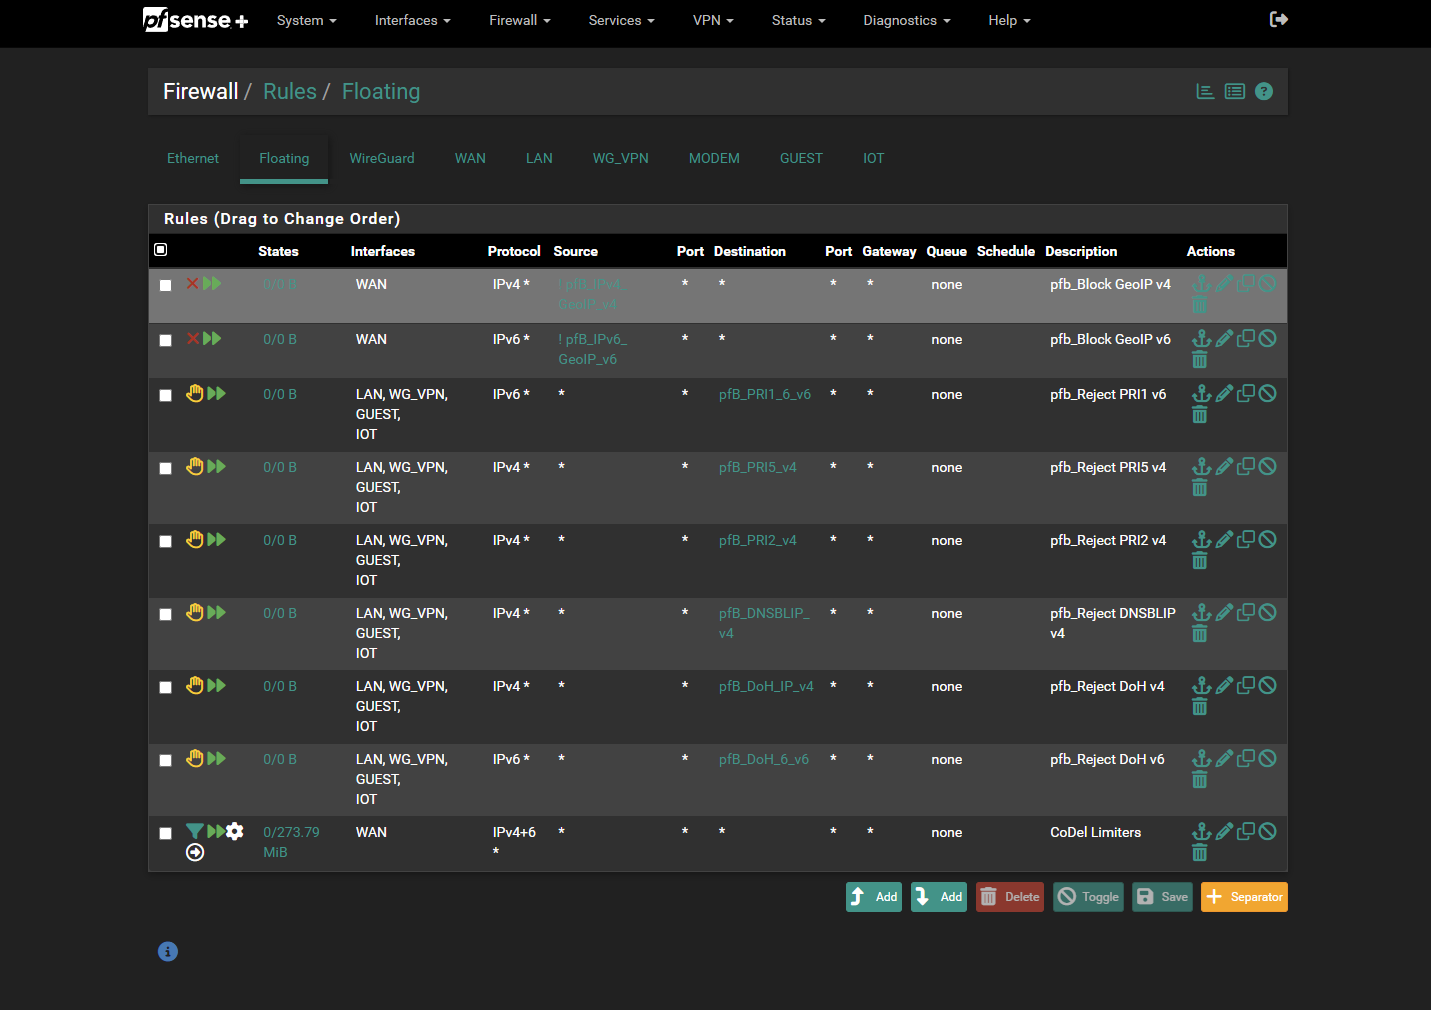
Task: Open the VPN dropdown menu
Action: 713,20
